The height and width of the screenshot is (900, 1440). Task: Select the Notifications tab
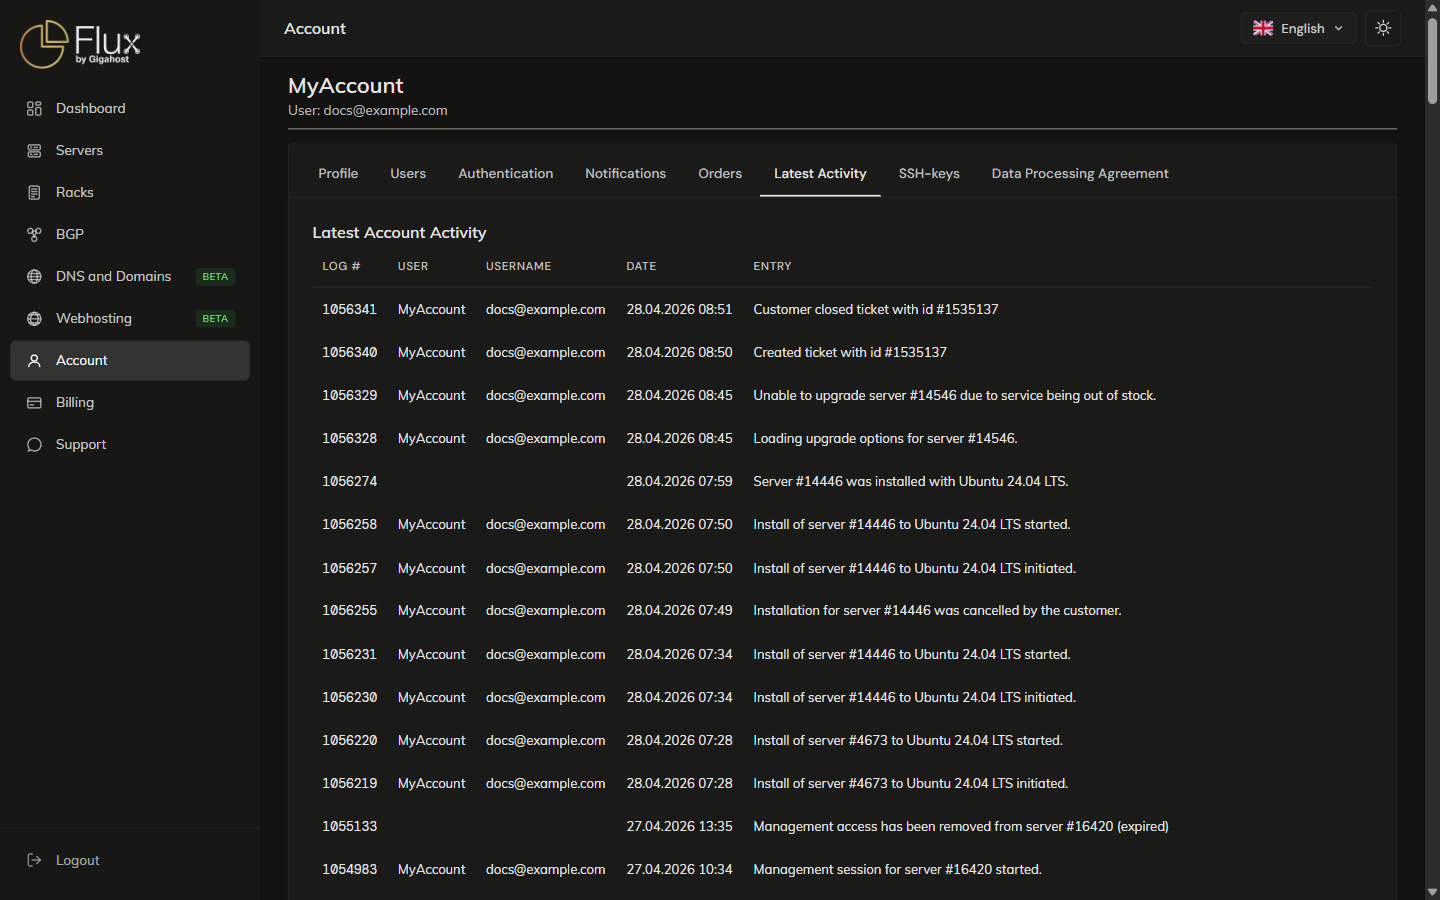coord(625,173)
